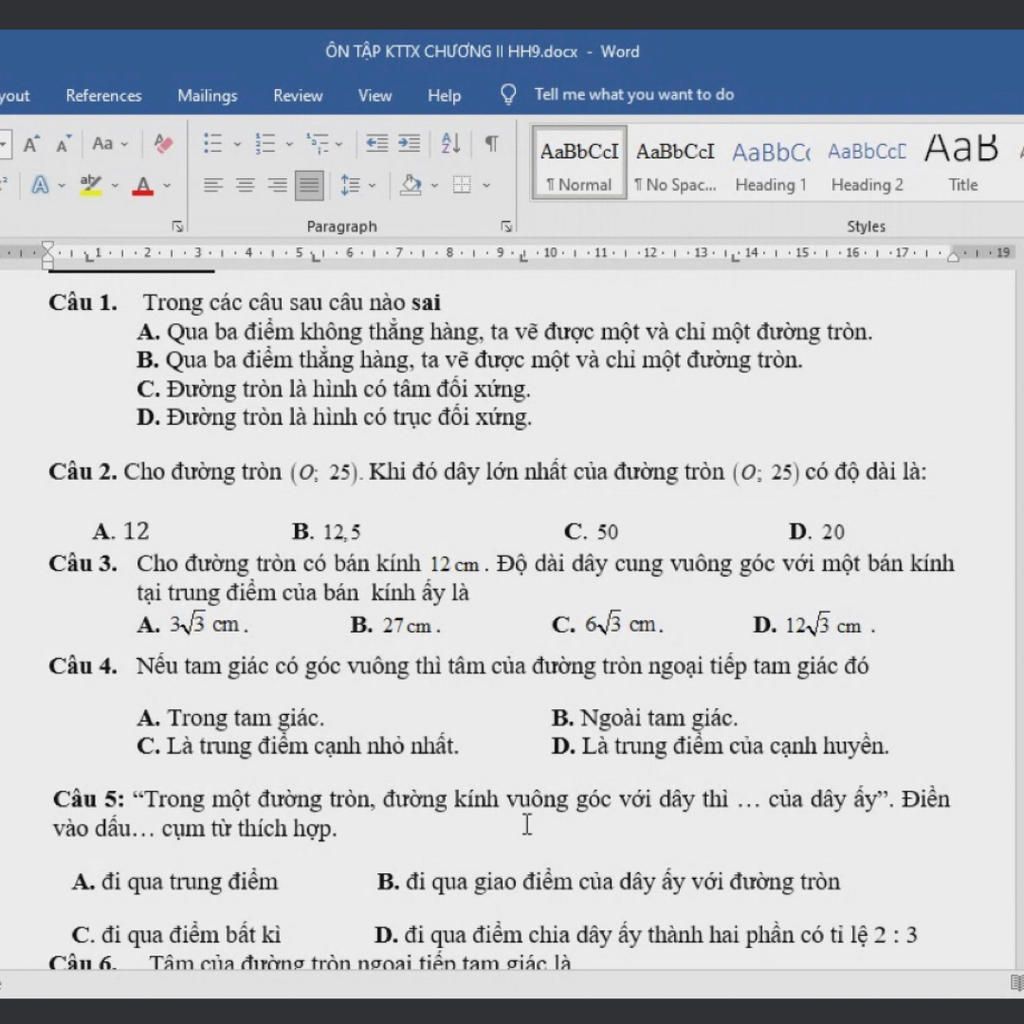The image size is (1024, 1024).
Task: Apply the Heading 1 style
Action: pyautogui.click(x=771, y=163)
